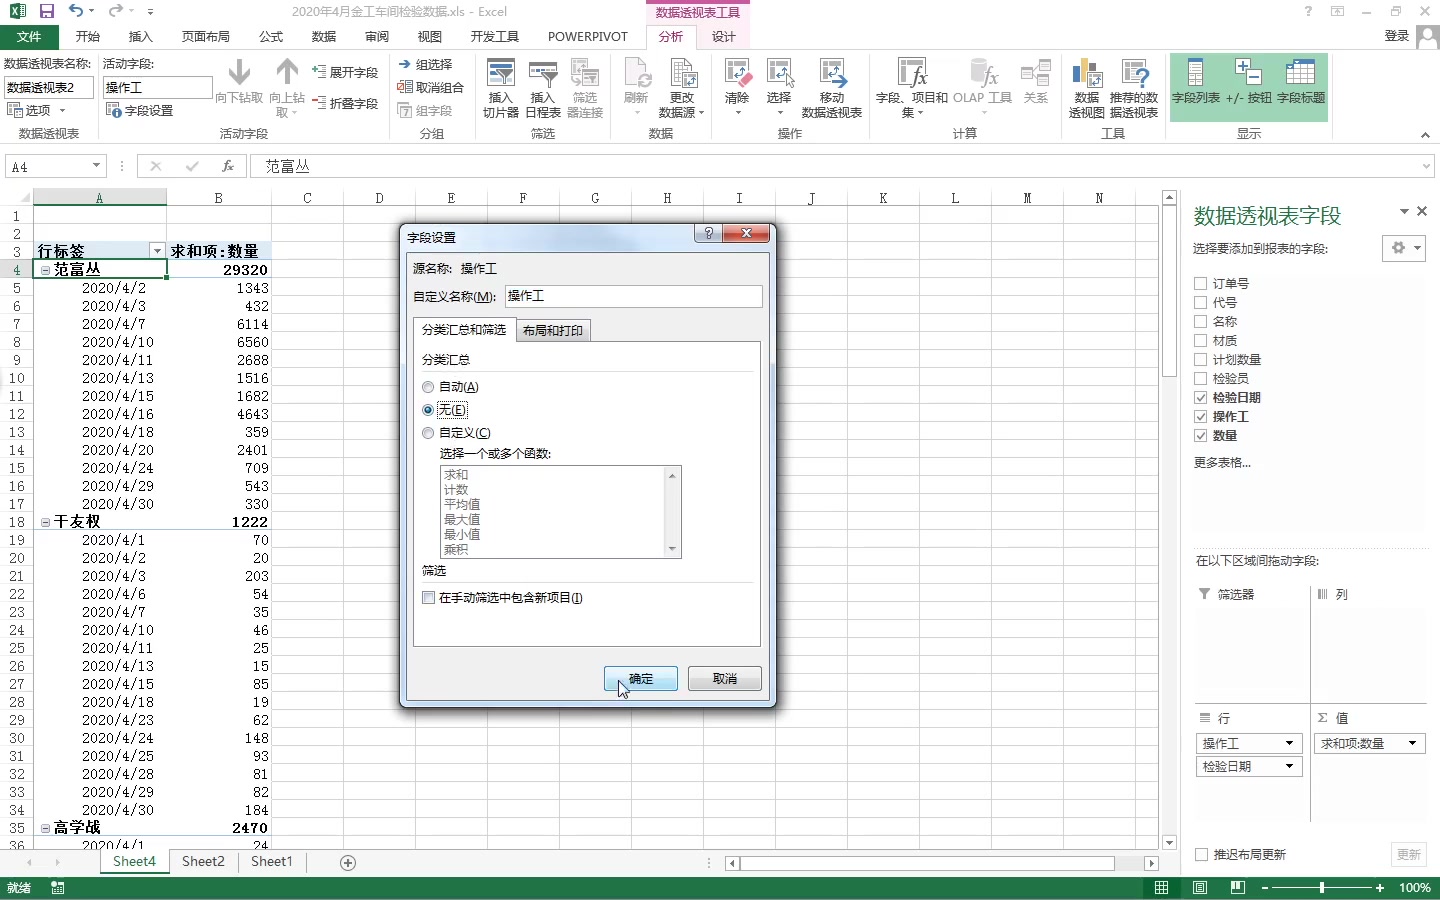
Task: Open 操作工 row field dropdown in pane
Action: [1289, 743]
